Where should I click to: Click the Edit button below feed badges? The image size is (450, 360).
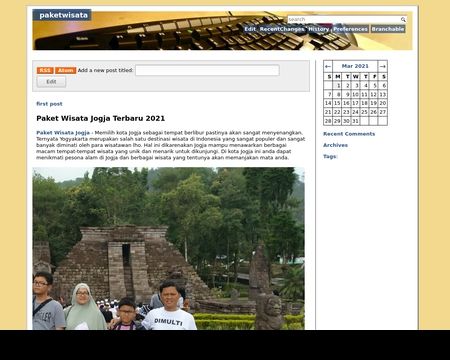tap(51, 82)
